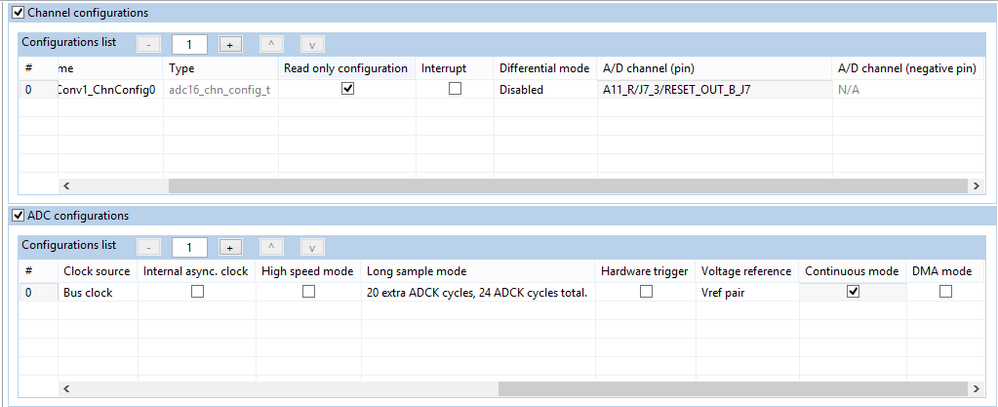Click plus button in ADC configurations list
998x407 pixels.
[x=227, y=247]
